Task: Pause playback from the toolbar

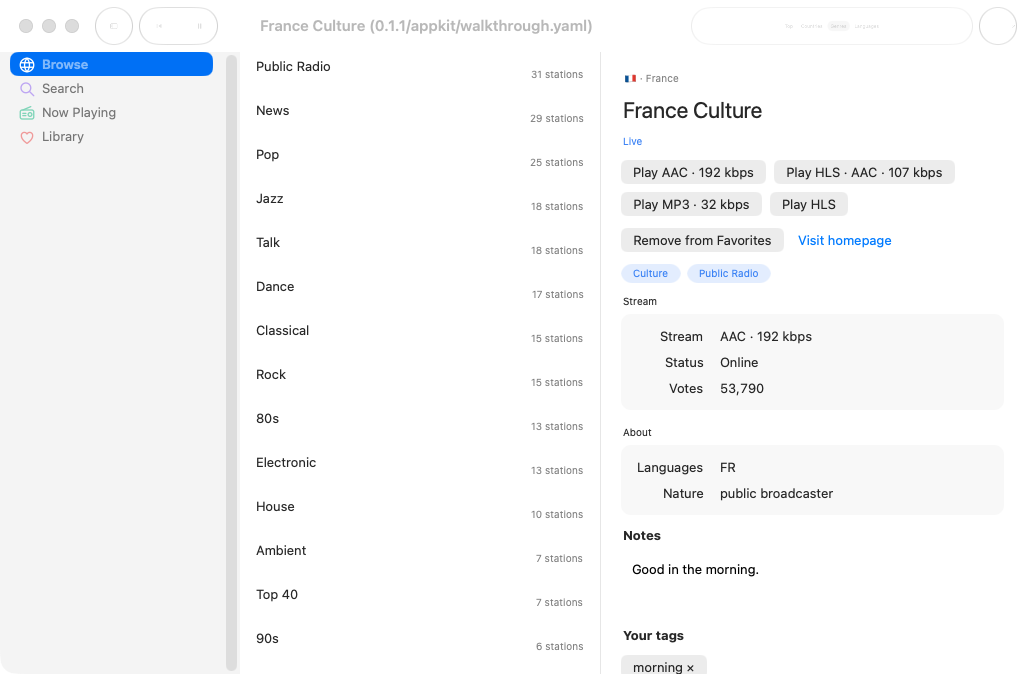Action: tap(199, 26)
